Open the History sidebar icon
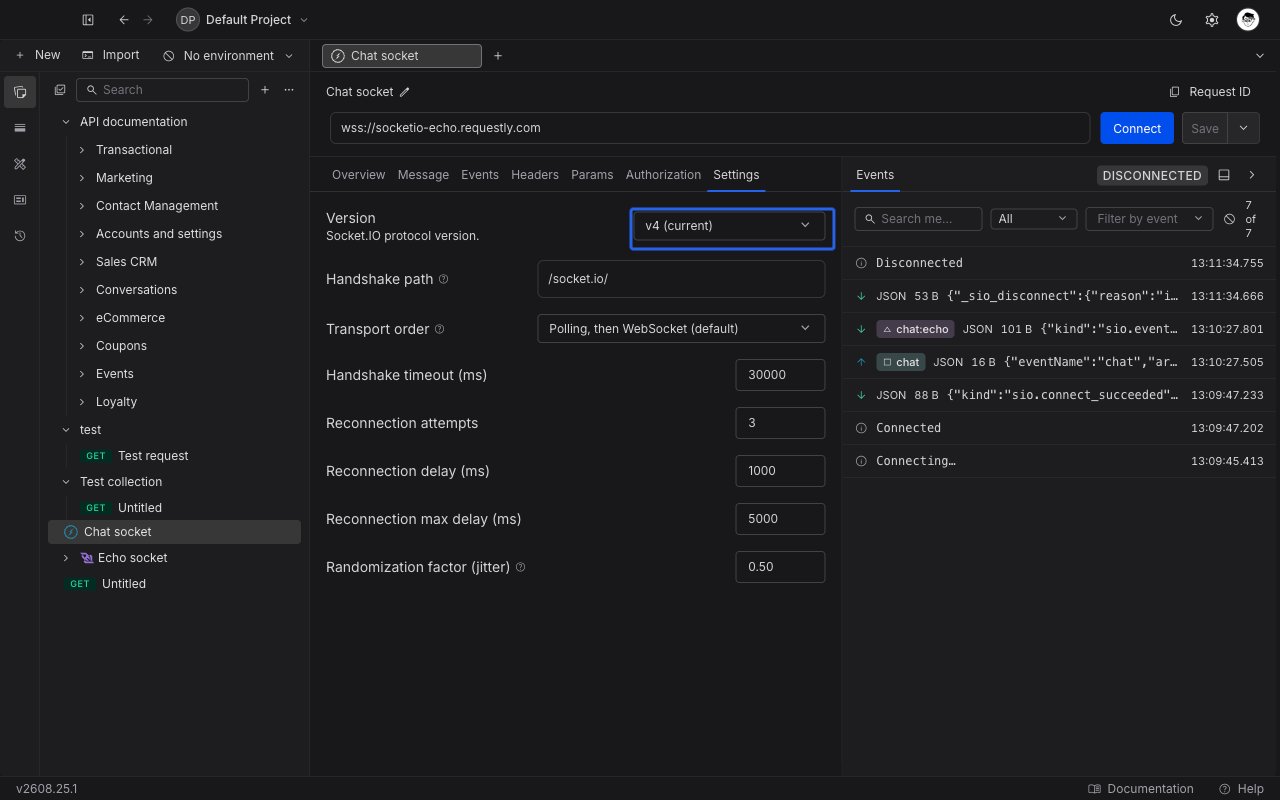The width and height of the screenshot is (1280, 800). tap(20, 236)
